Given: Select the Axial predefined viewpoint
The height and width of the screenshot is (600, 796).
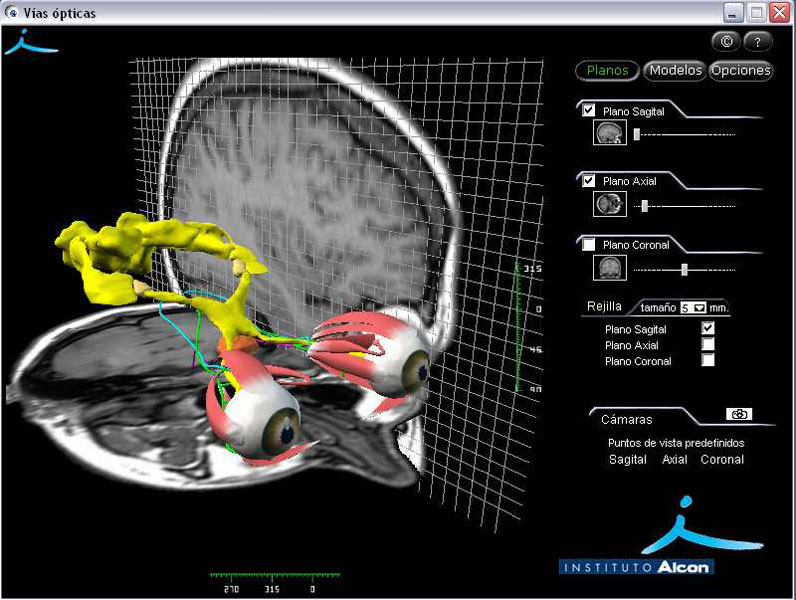Looking at the screenshot, I should tap(675, 460).
